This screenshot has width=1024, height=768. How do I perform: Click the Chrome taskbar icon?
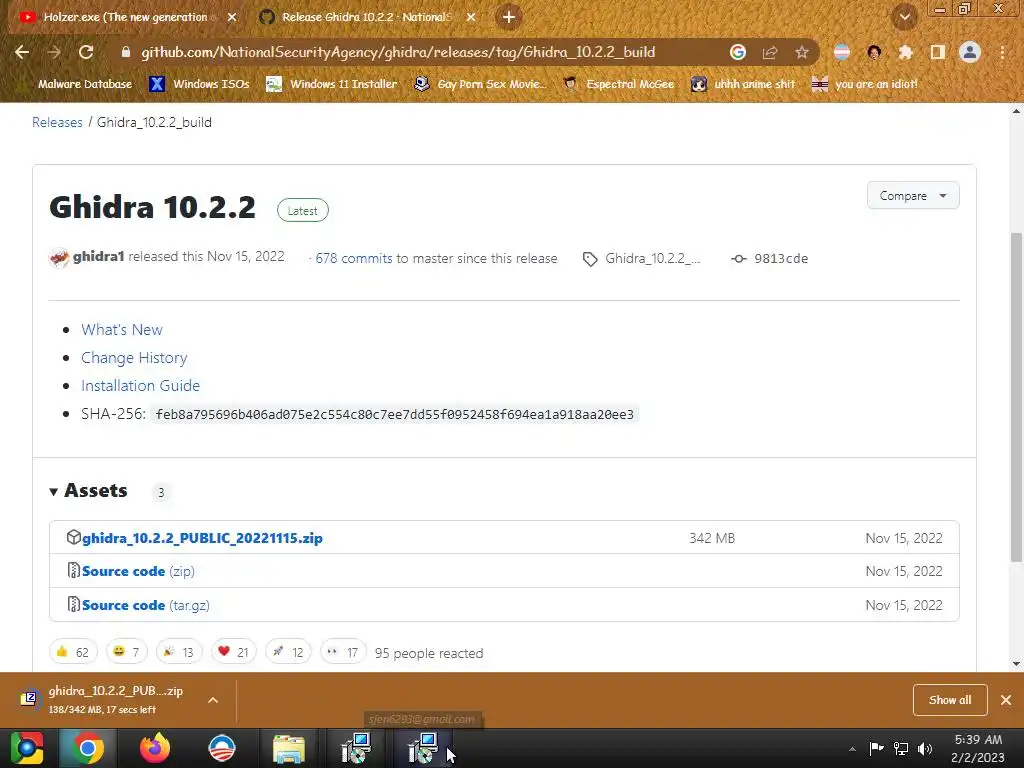tap(88, 748)
